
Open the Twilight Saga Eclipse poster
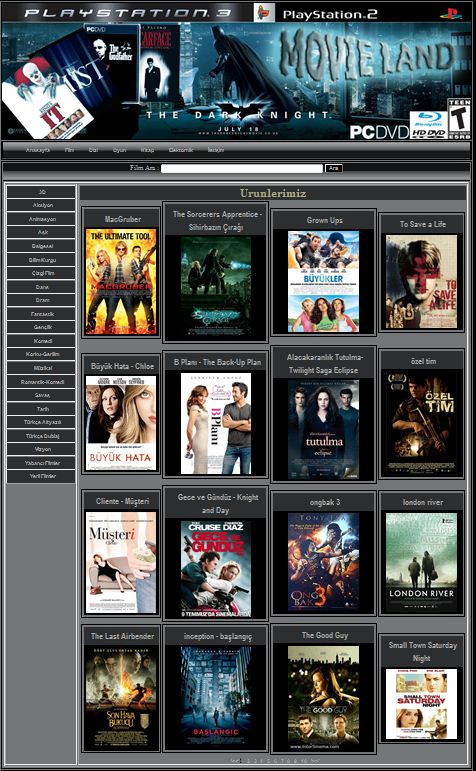324,429
